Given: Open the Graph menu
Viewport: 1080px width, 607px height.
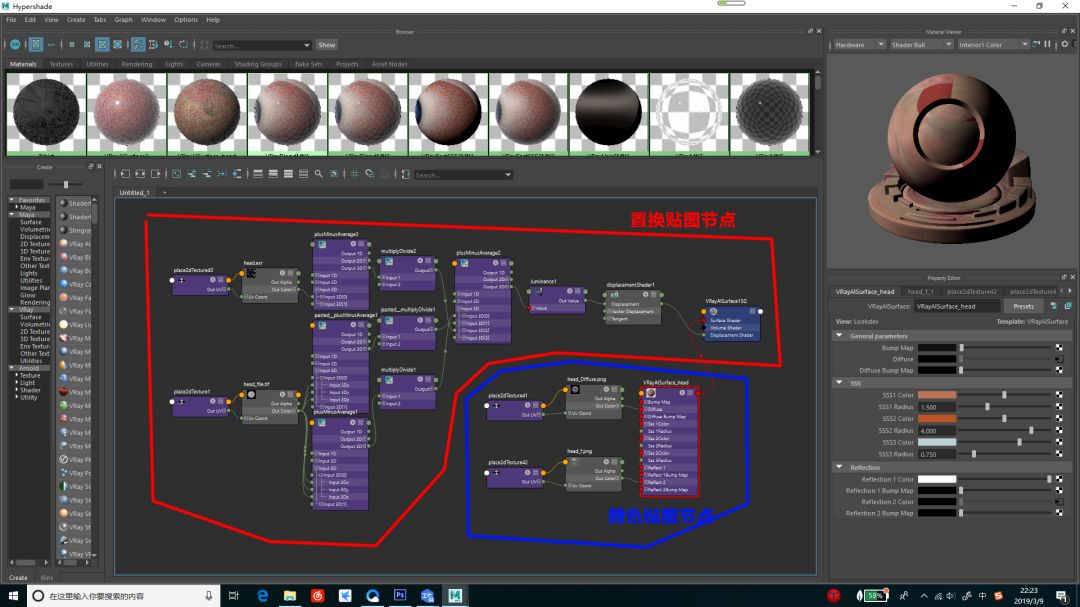Looking at the screenshot, I should tap(123, 20).
